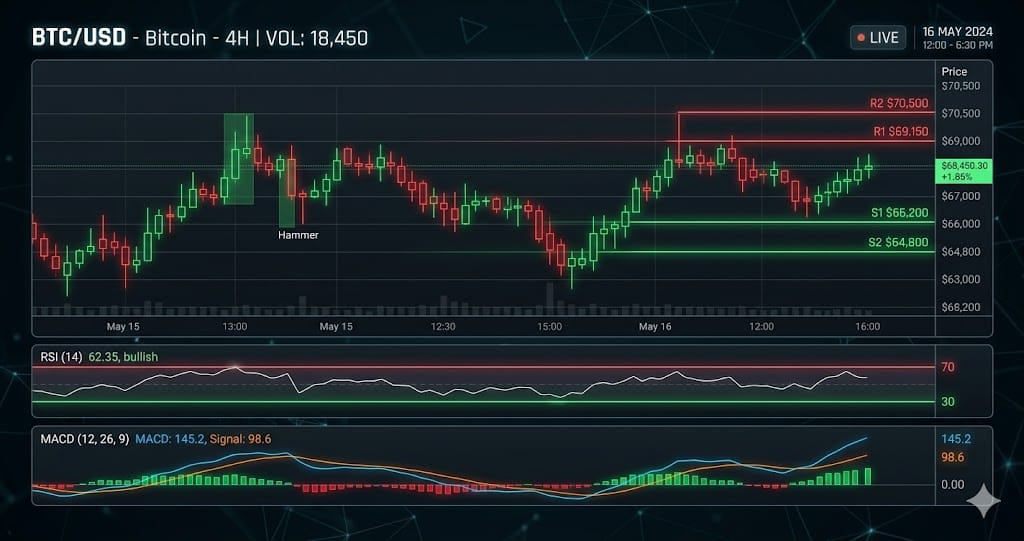Click the 'VOL: 18,450' volume readout
This screenshot has width=1024, height=541.
click(317, 38)
